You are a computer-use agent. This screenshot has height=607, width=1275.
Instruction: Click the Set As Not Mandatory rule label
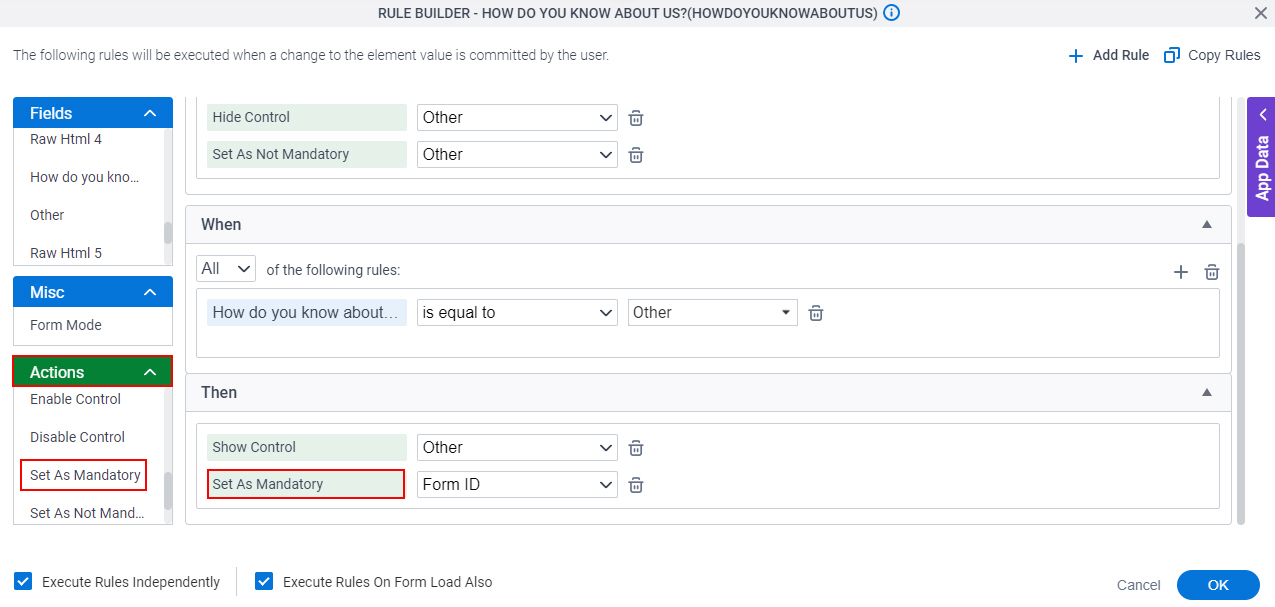click(307, 154)
